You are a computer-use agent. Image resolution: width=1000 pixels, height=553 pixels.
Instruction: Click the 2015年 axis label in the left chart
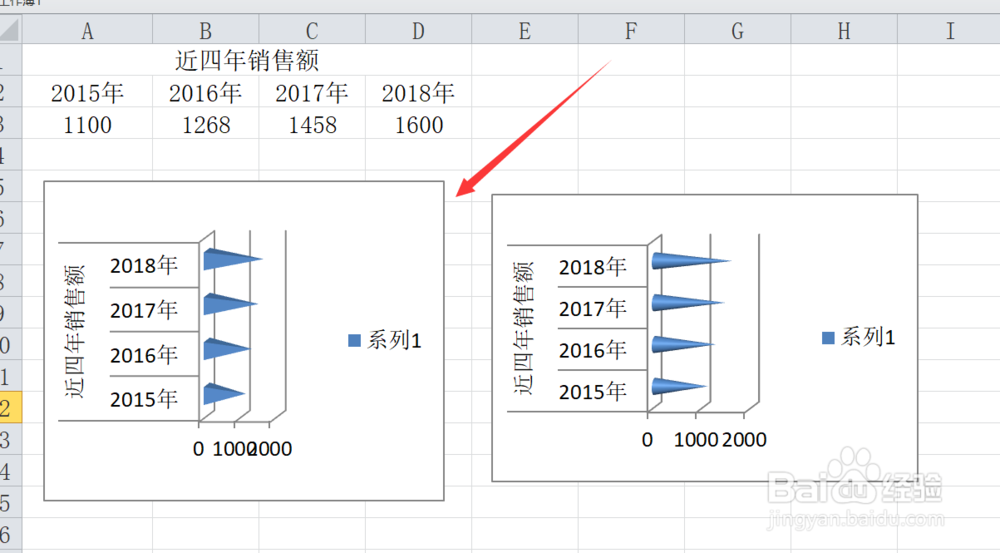coord(143,399)
